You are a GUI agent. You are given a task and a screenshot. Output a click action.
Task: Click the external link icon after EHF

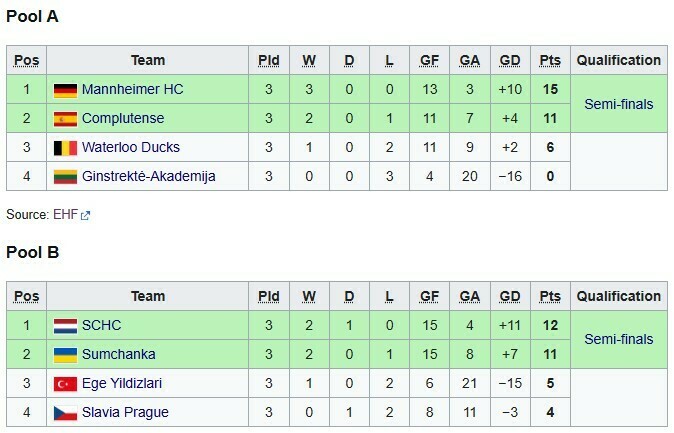(x=85, y=215)
